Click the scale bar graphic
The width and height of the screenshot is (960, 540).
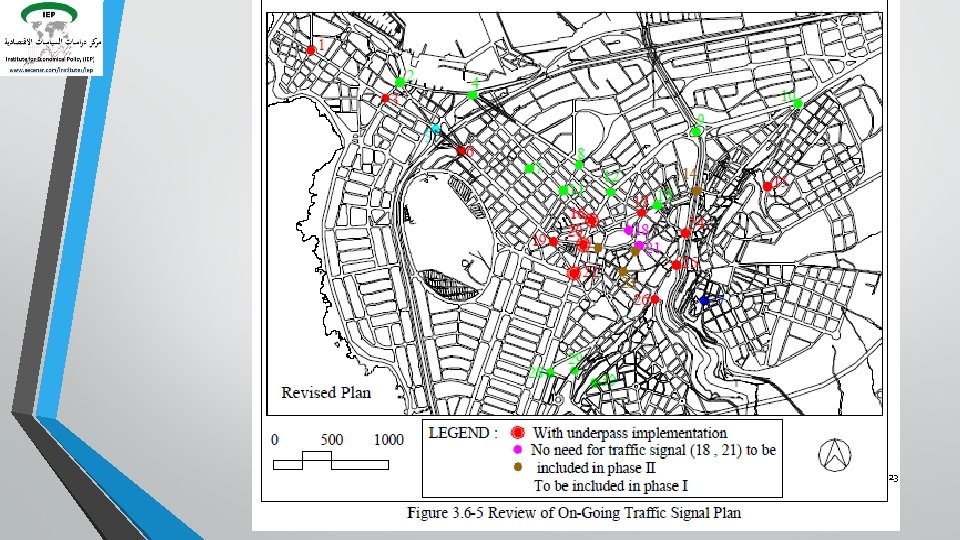331,460
